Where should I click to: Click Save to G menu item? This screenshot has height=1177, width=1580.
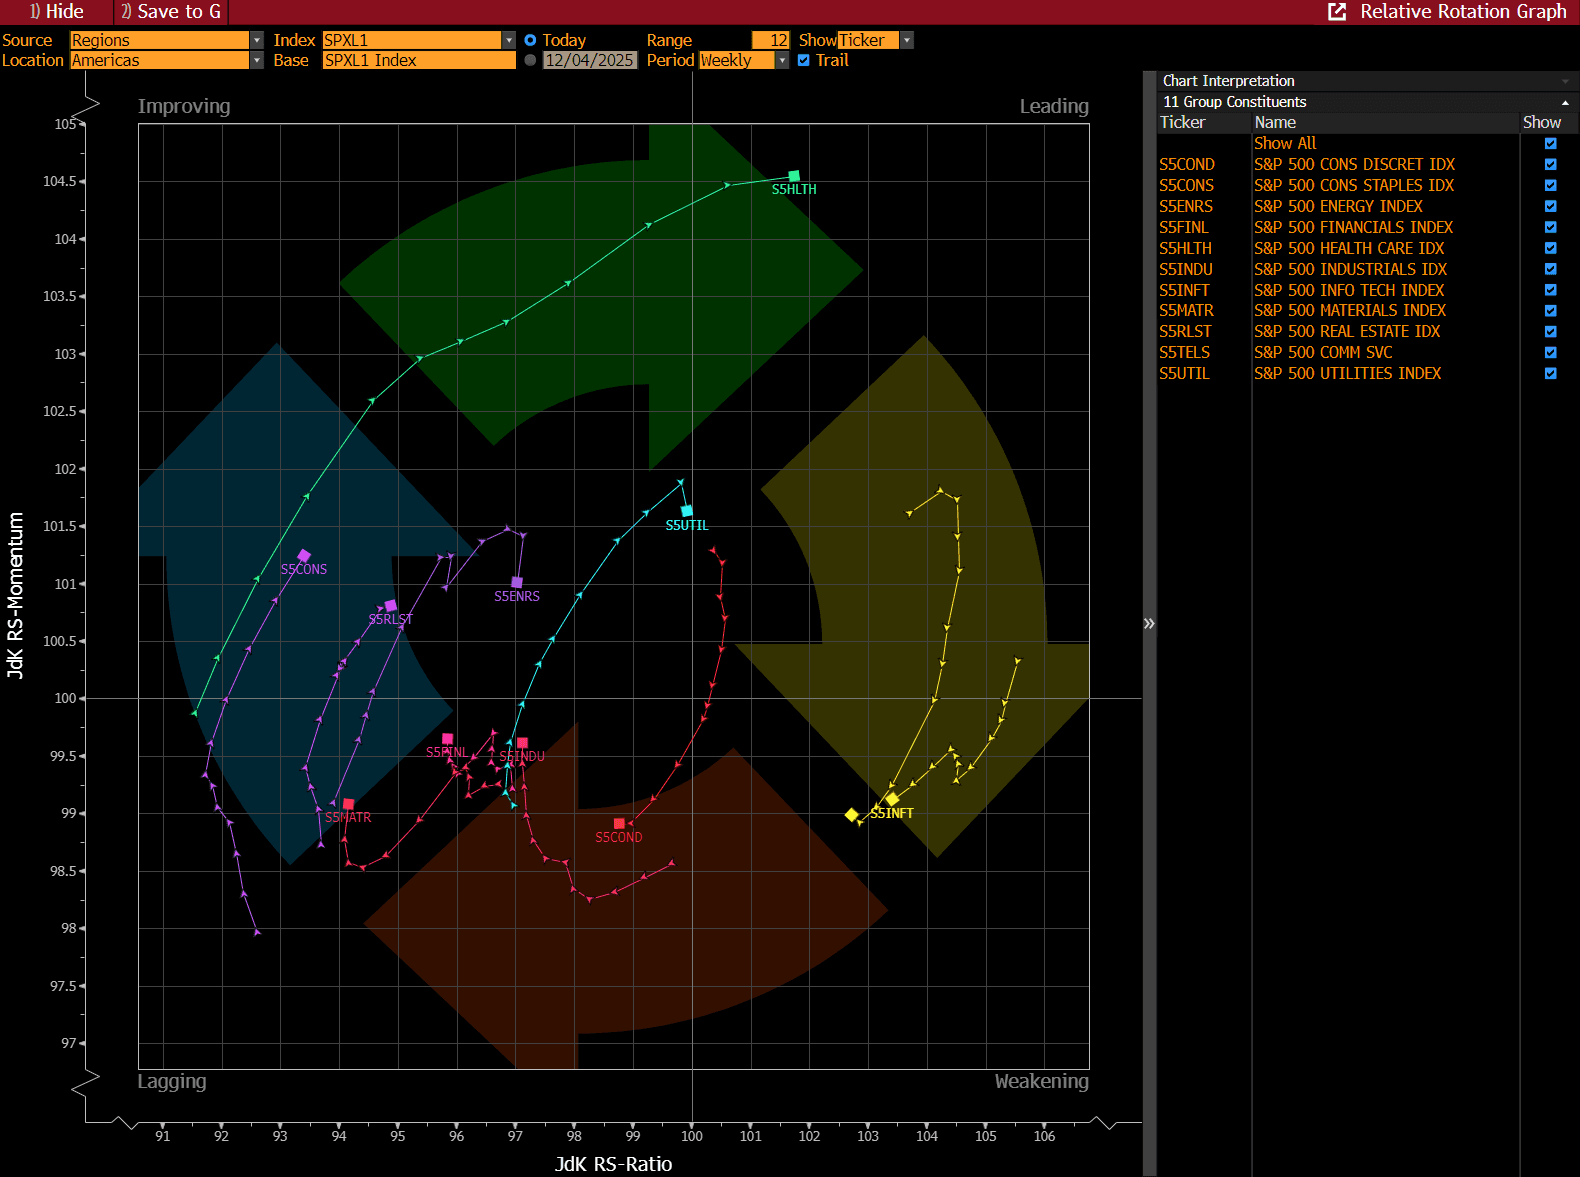(x=170, y=11)
